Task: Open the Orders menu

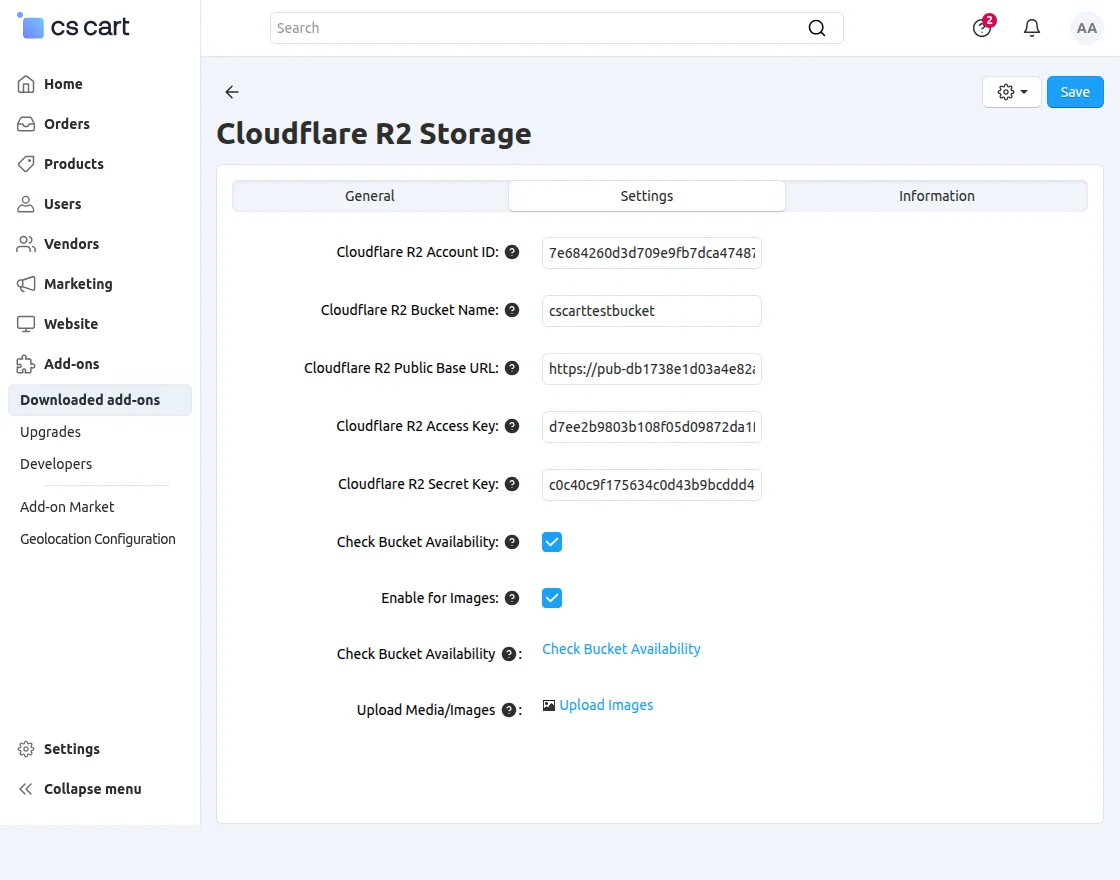Action: coord(66,124)
